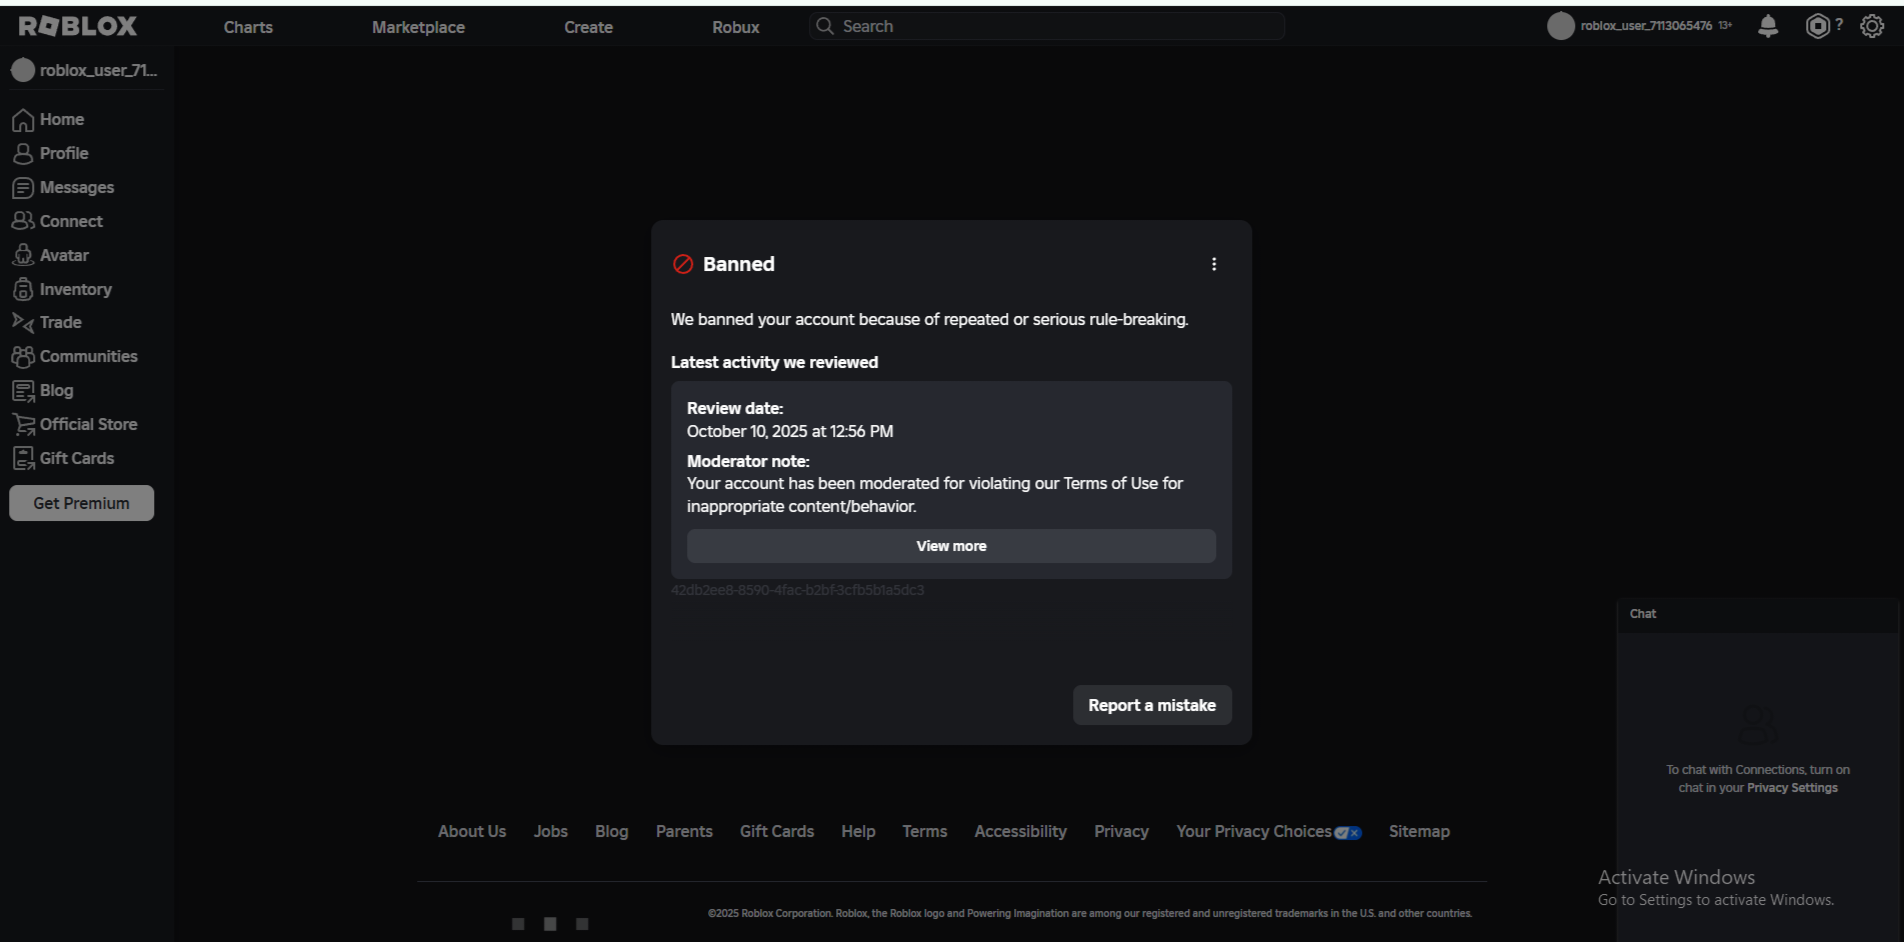Follow the Privacy Settings link in Chat

[1792, 788]
